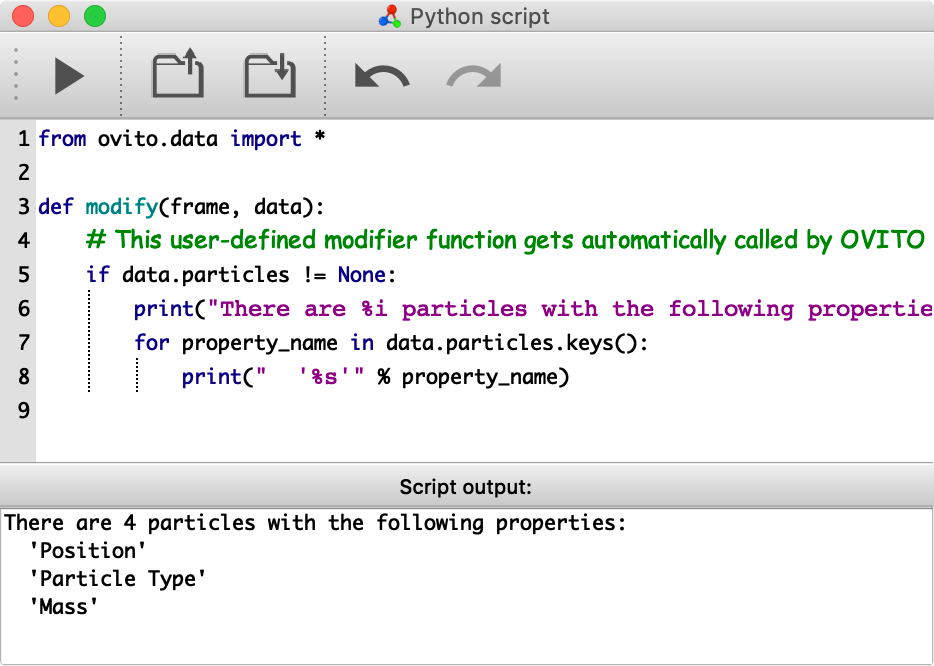Minimize the Python script window
Screen dimensions: 934x666
pyautogui.click(x=59, y=16)
